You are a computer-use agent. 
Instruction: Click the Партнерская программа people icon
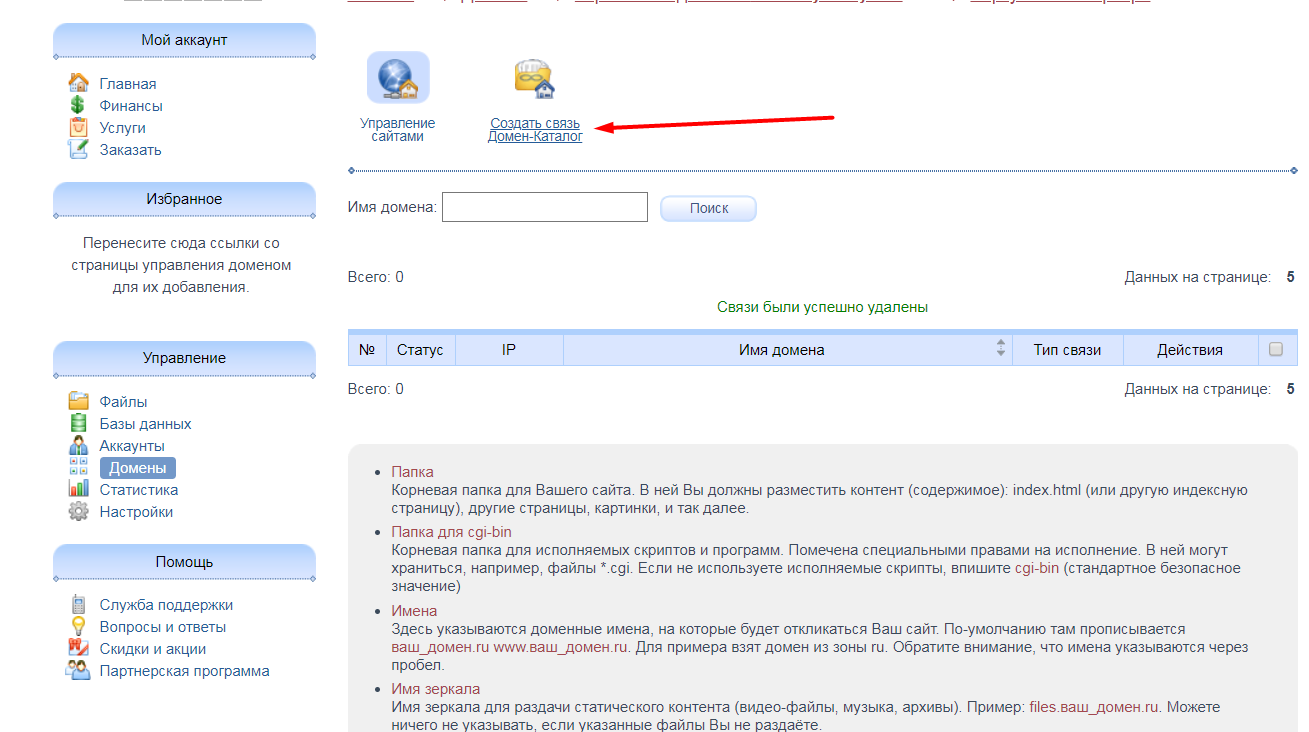78,670
